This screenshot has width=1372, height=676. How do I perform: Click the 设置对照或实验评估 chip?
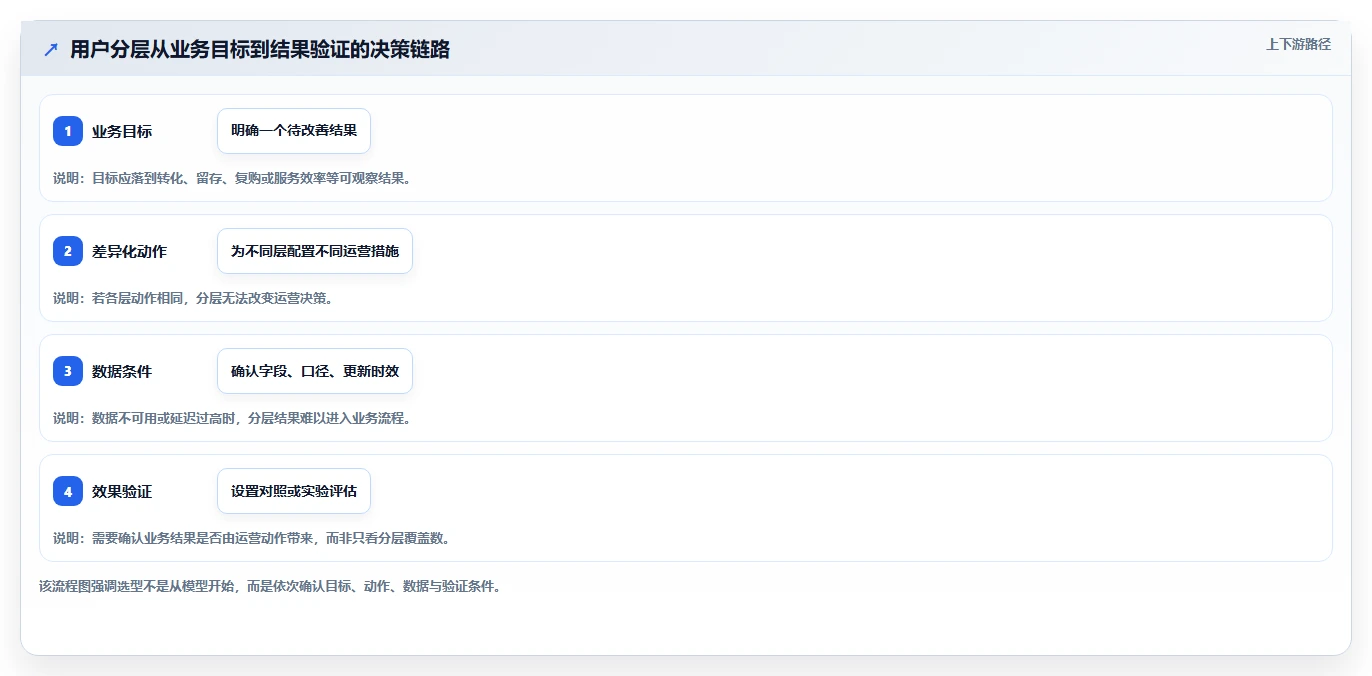pos(294,491)
